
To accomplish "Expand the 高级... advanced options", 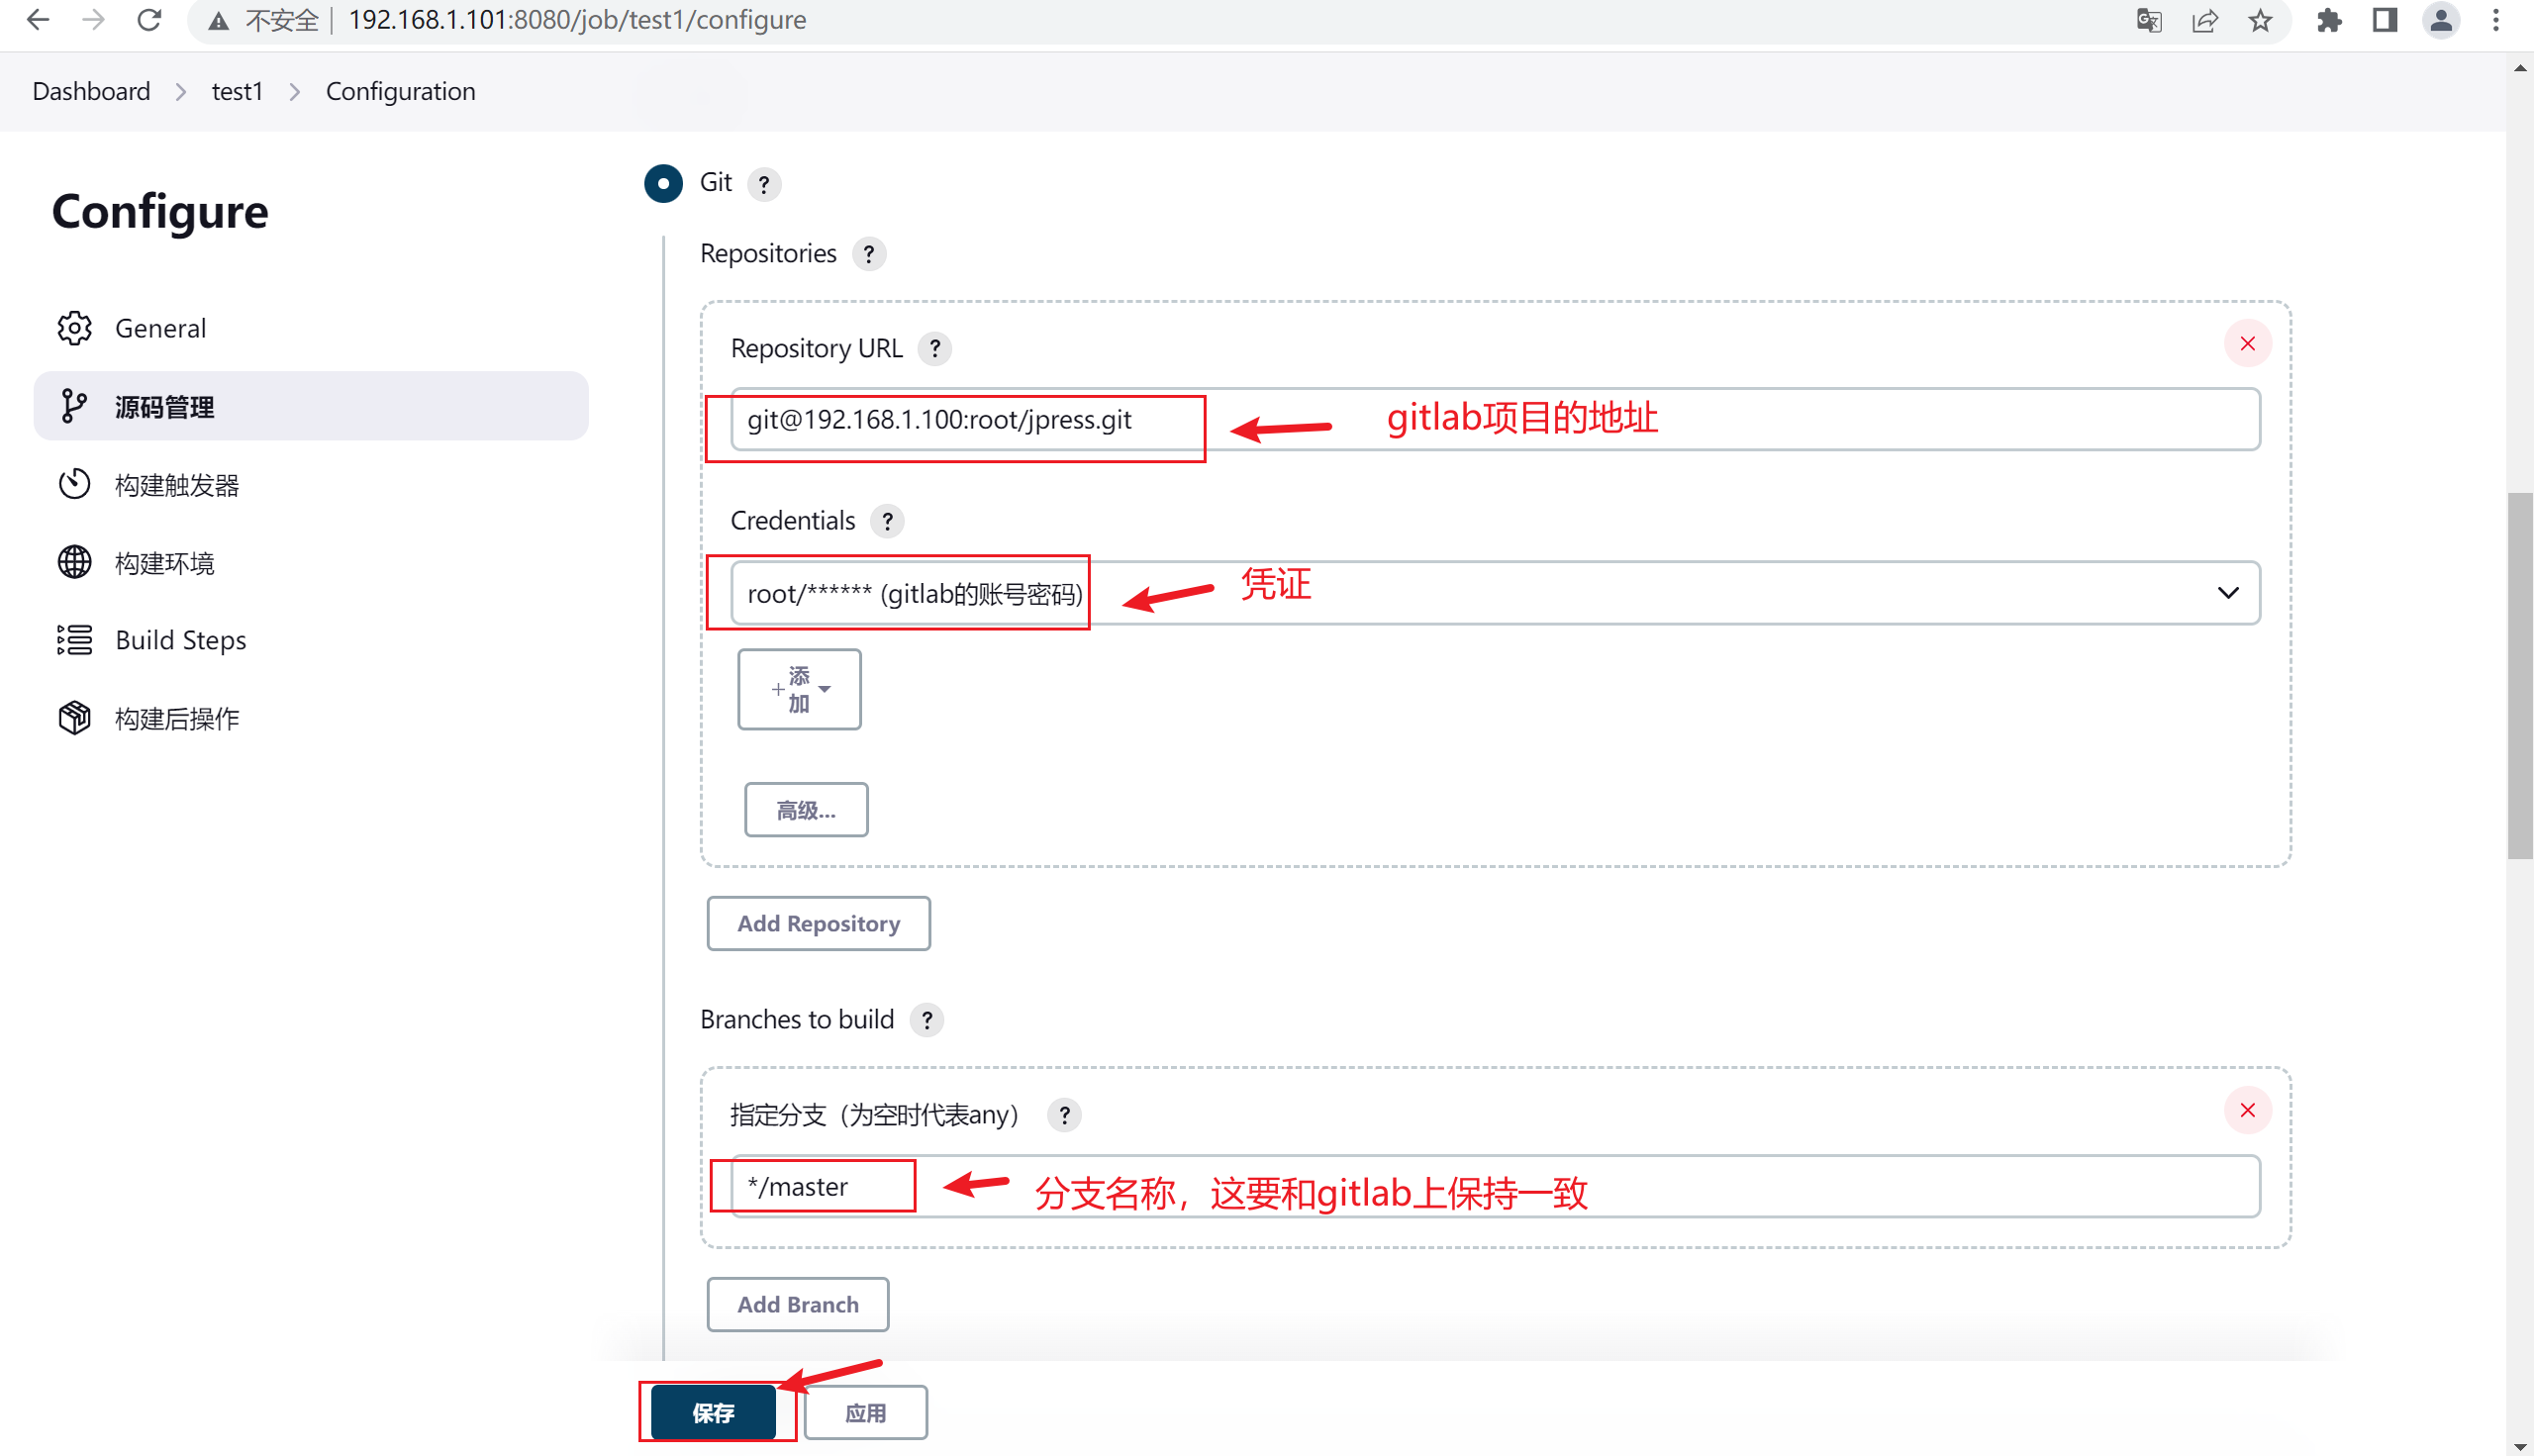I will click(x=806, y=810).
